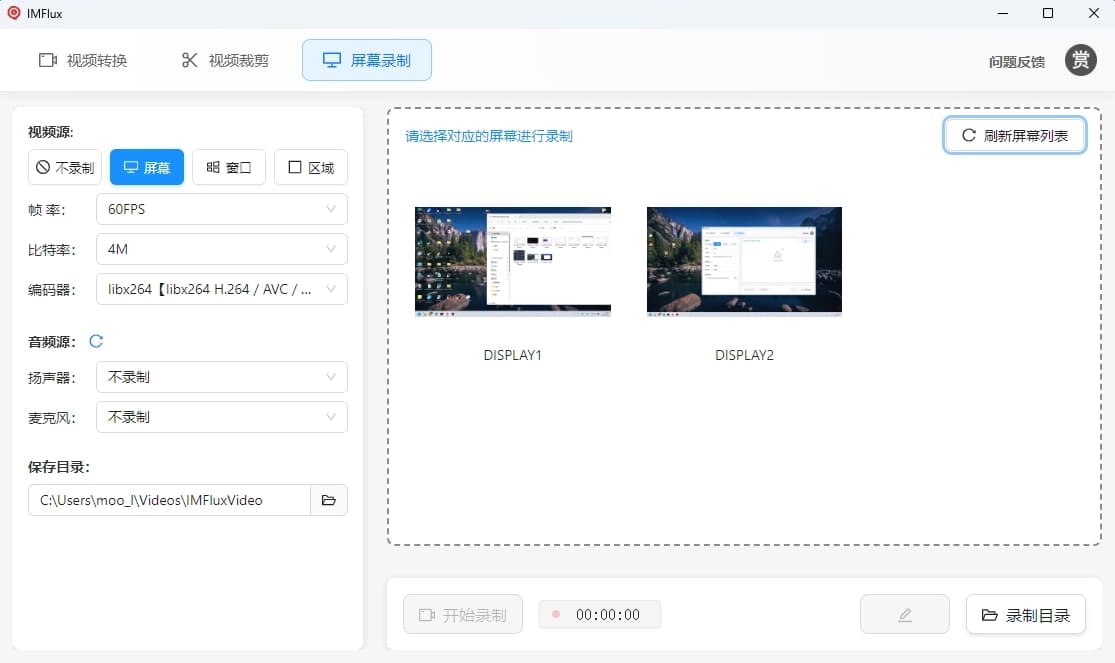
Task: Open the 帧率 60FPS dropdown
Action: pos(221,209)
